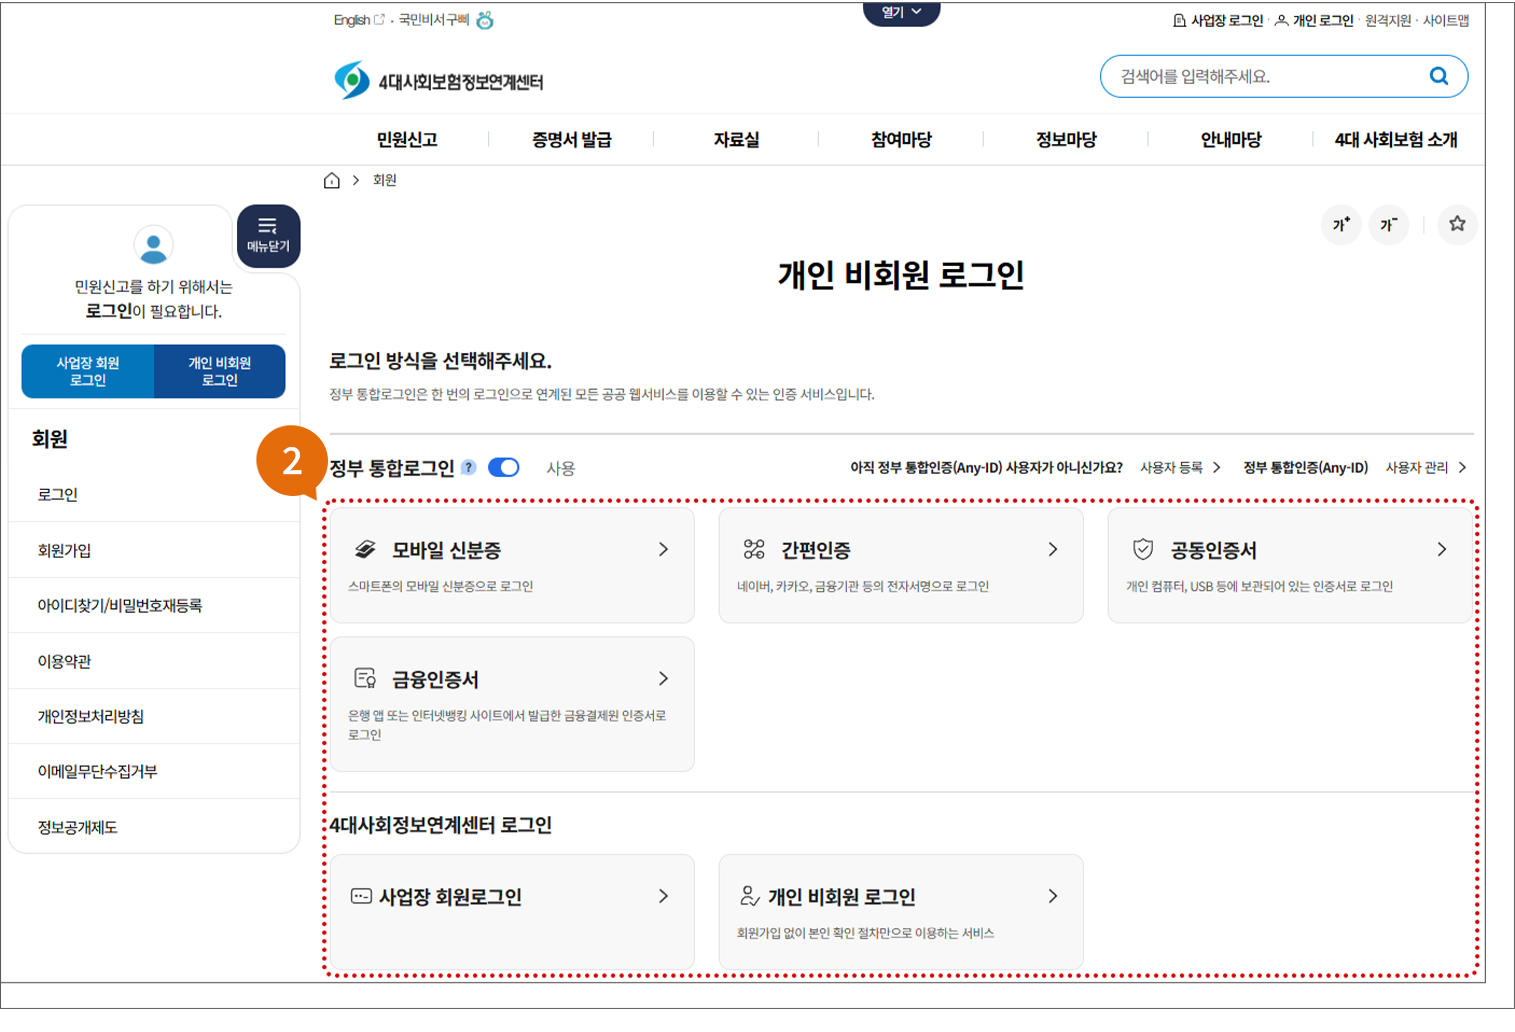Click the 모바일 신분증 stacked-card icon

click(365, 549)
